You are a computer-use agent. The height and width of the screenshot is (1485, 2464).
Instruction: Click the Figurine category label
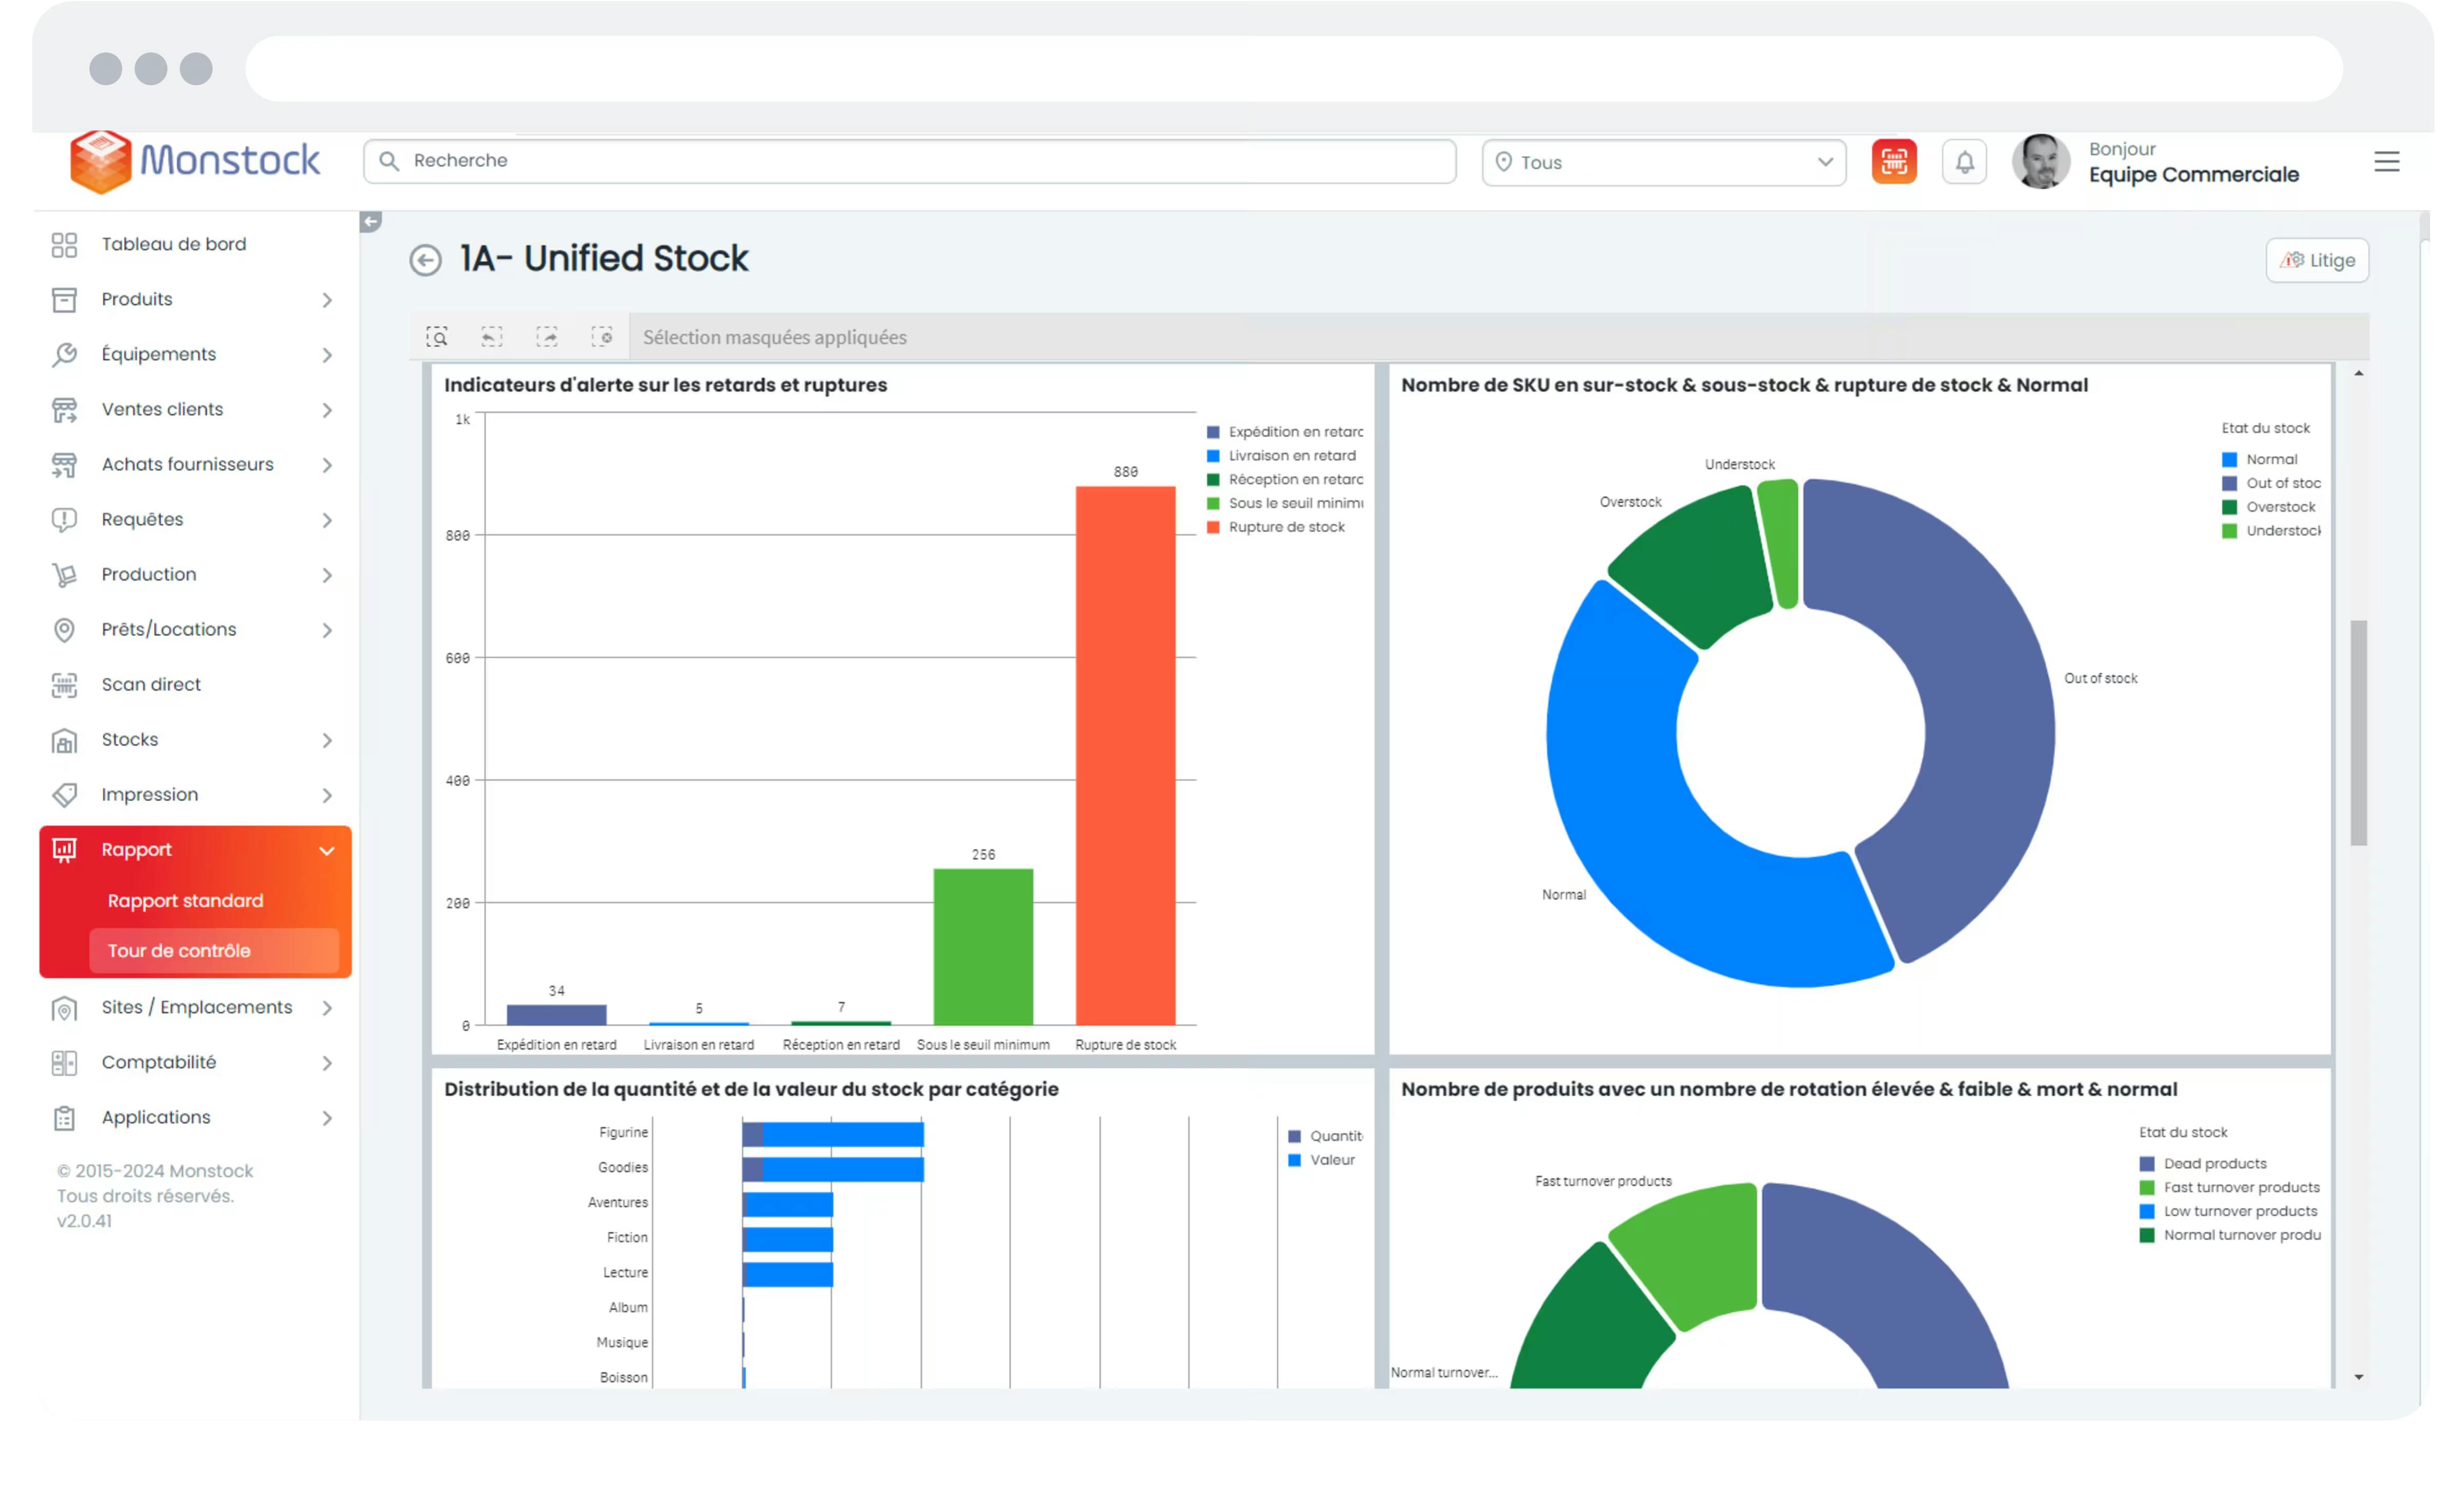(623, 1132)
